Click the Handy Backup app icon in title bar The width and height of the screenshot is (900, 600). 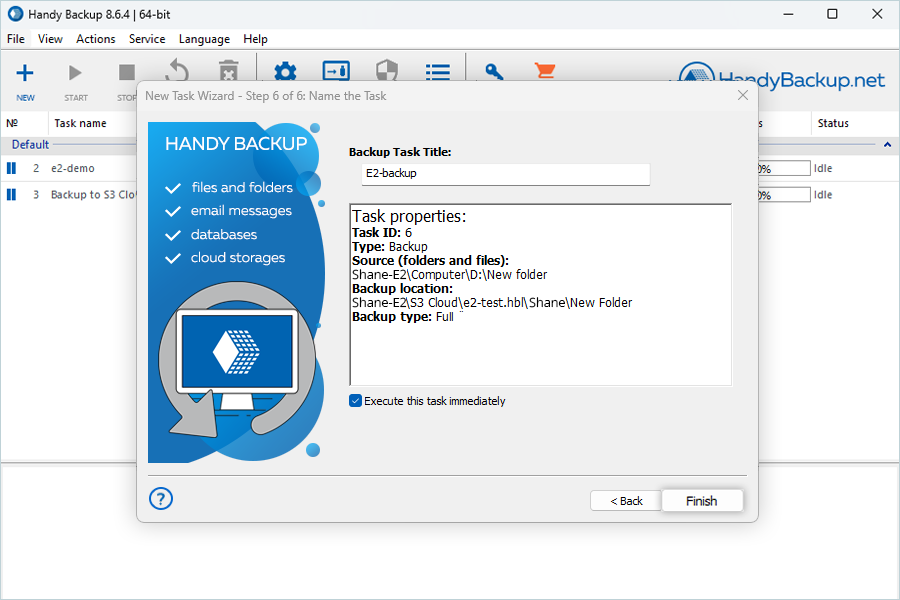click(x=15, y=14)
